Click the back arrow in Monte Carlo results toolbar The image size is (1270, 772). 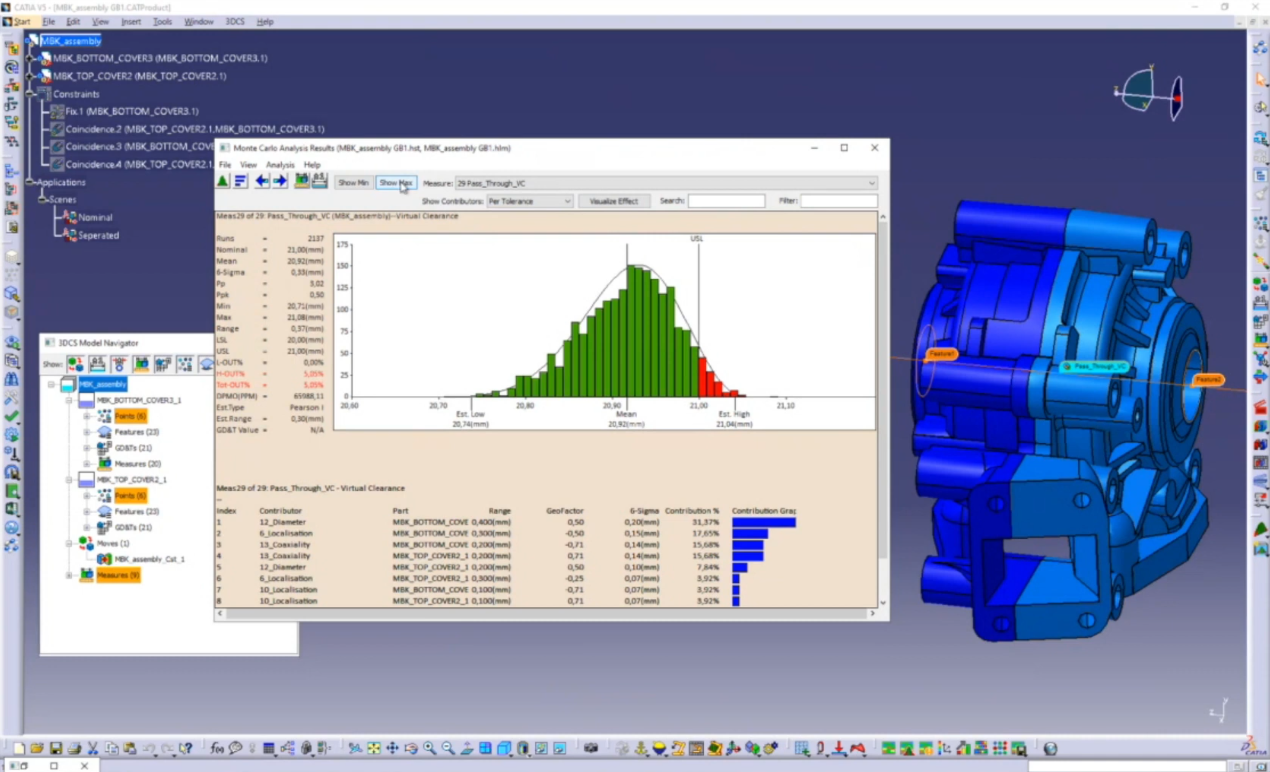click(x=261, y=180)
